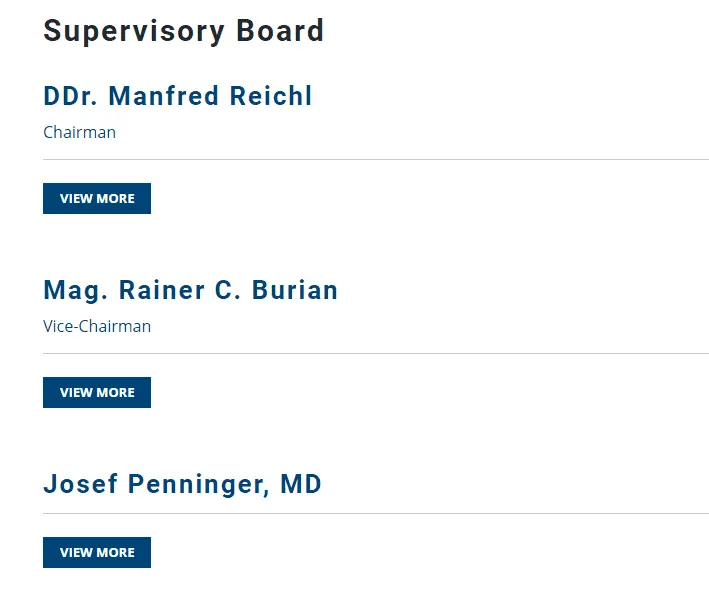This screenshot has width=709, height=599.
Task: Click the Supervisory Board page title
Action: pos(184,31)
